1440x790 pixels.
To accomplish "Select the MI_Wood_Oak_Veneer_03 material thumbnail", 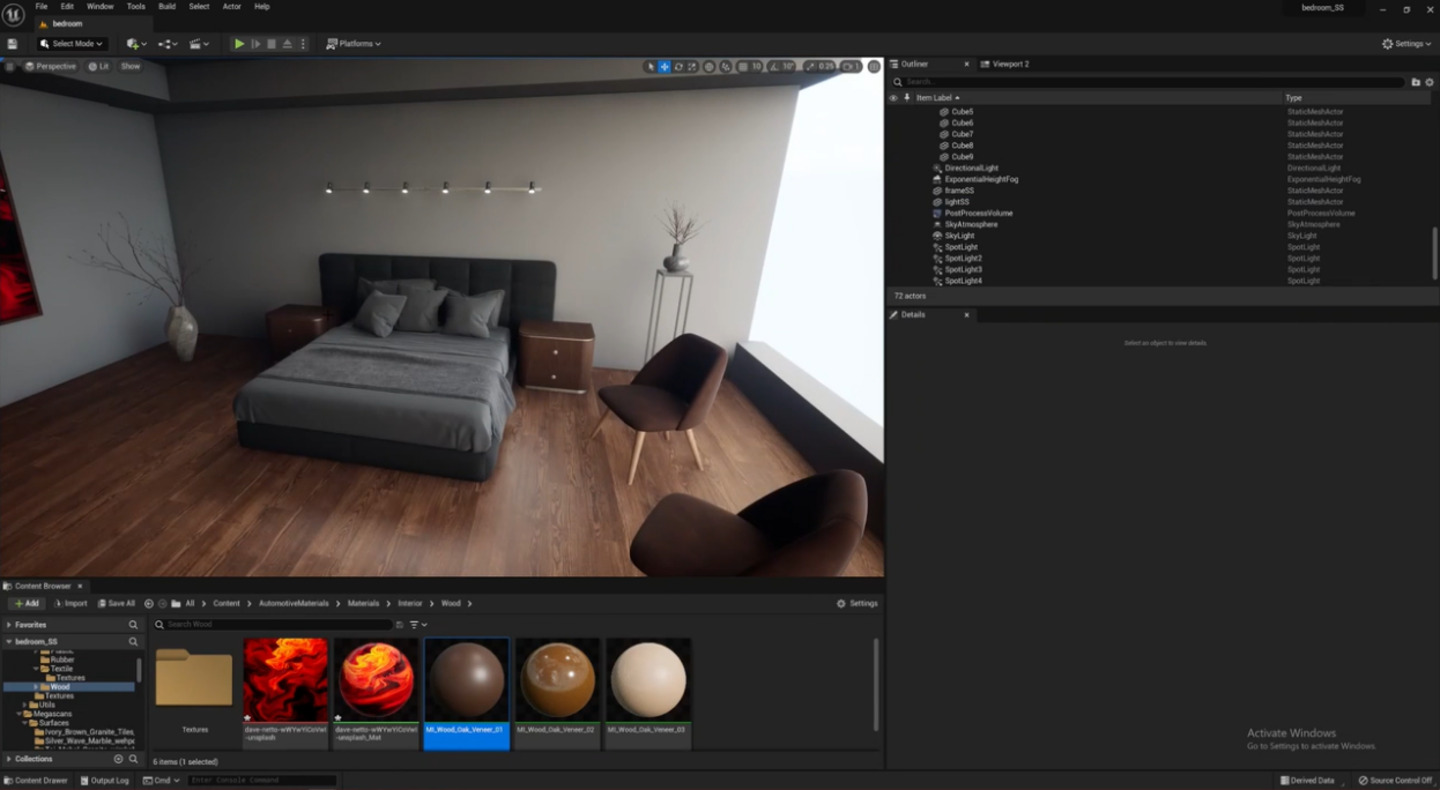I will tap(648, 680).
